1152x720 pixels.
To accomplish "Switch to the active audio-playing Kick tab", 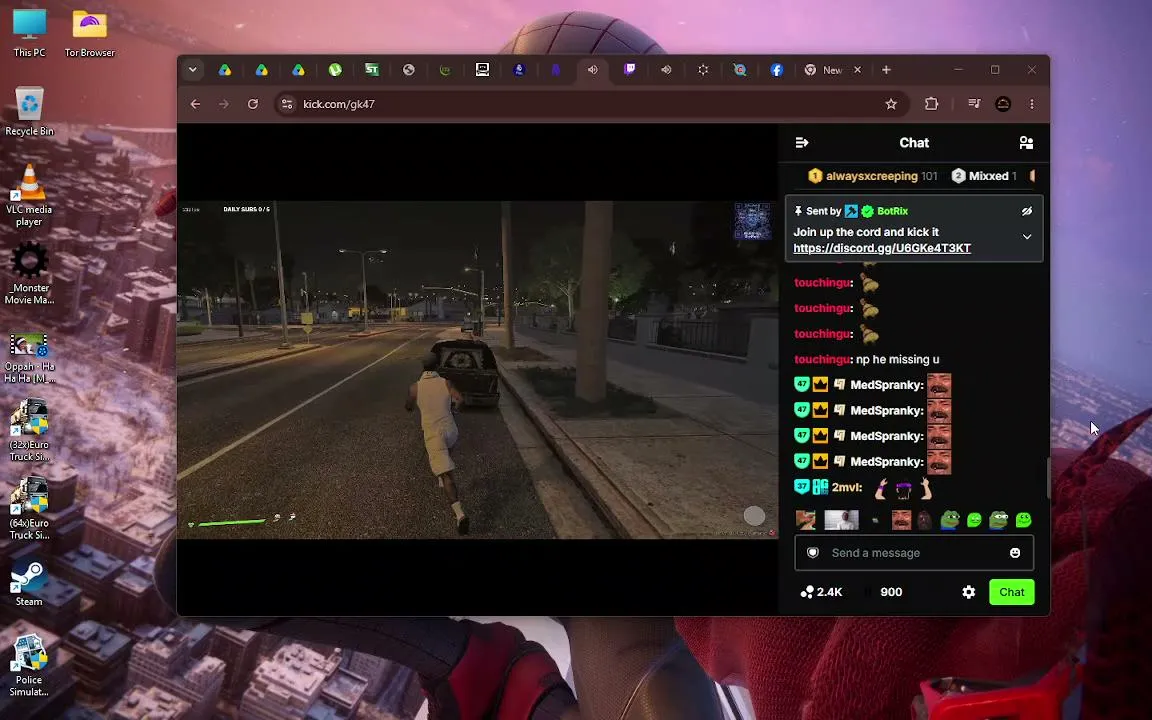I will (x=592, y=70).
